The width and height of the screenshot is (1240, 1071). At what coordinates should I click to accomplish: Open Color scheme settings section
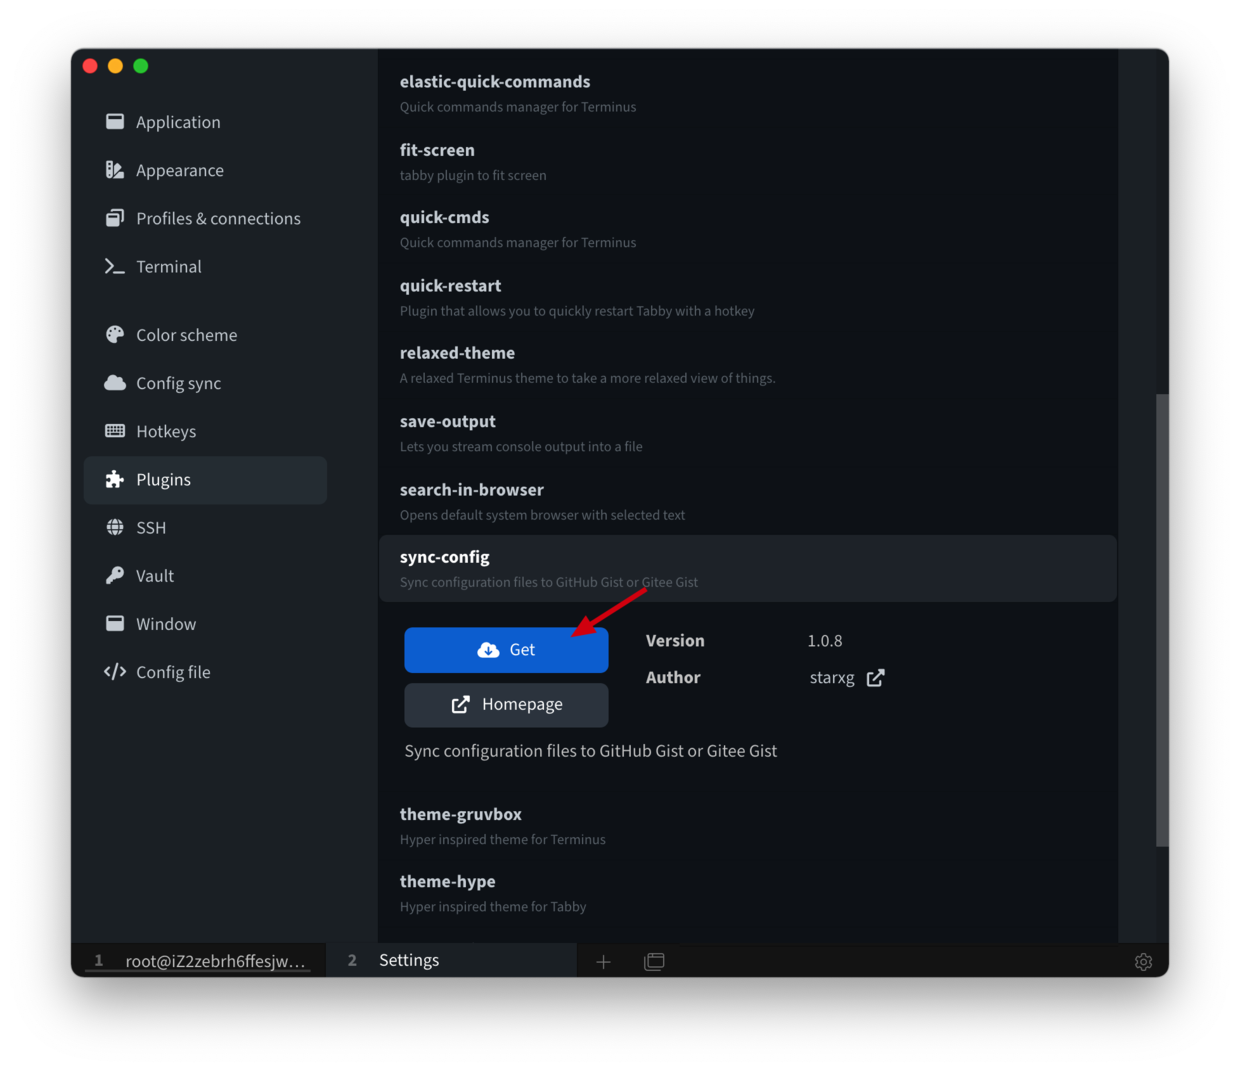pyautogui.click(x=186, y=335)
